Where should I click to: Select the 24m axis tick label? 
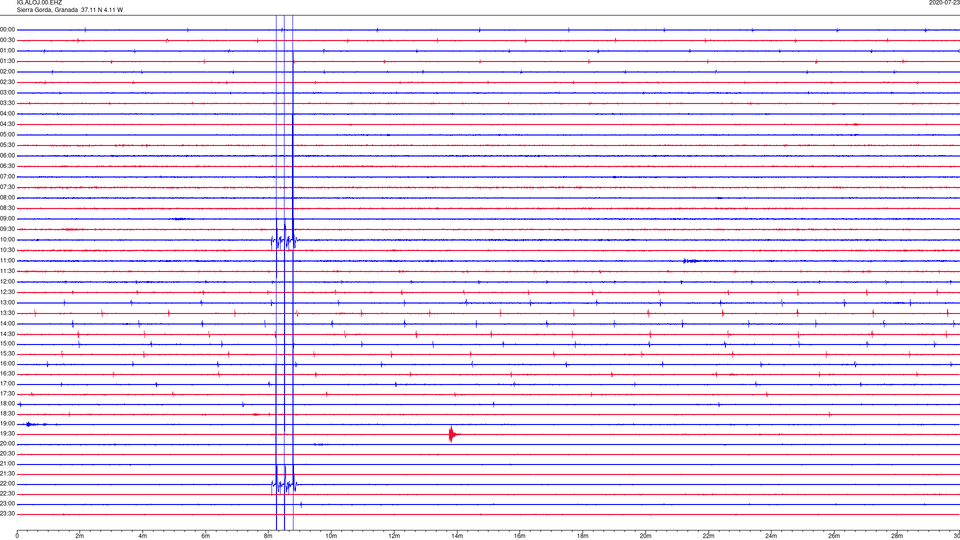click(771, 536)
